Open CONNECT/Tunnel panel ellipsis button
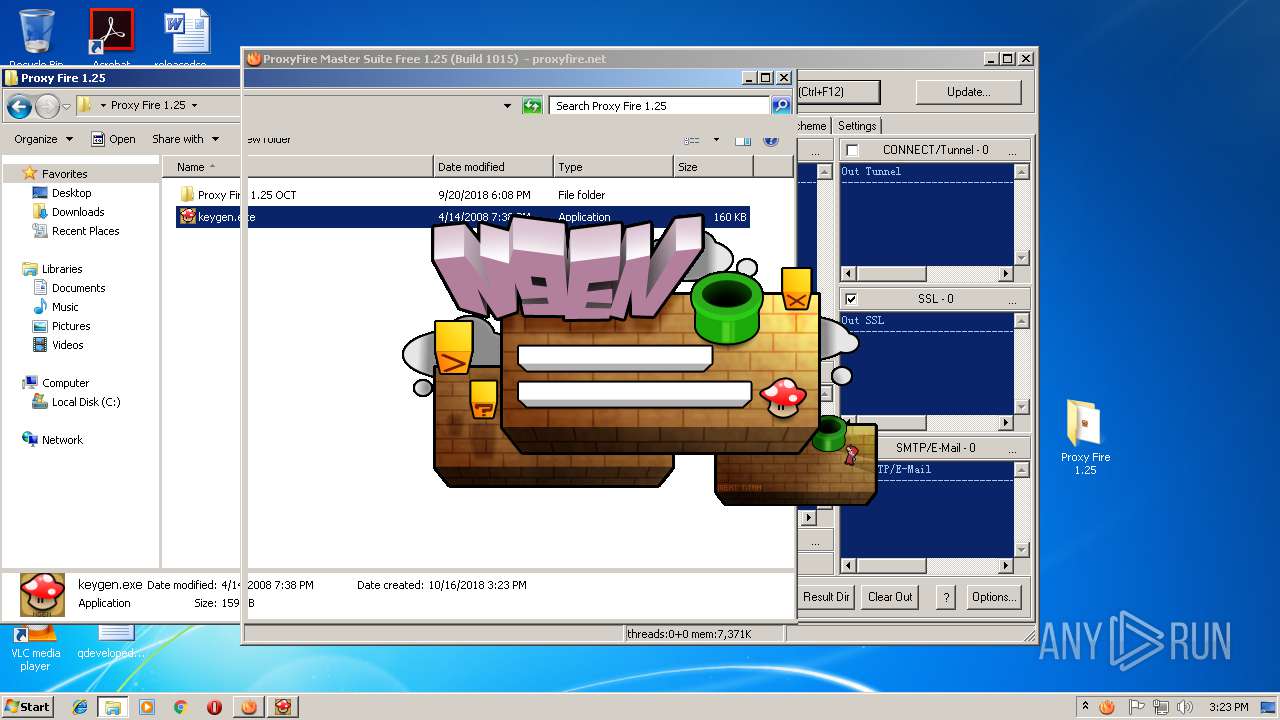This screenshot has width=1280, height=720. coord(1012,150)
